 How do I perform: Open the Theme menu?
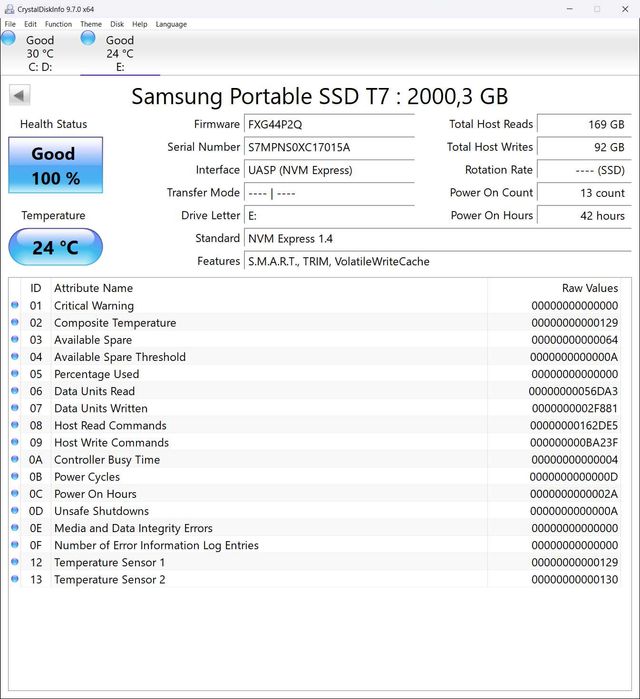pos(91,24)
